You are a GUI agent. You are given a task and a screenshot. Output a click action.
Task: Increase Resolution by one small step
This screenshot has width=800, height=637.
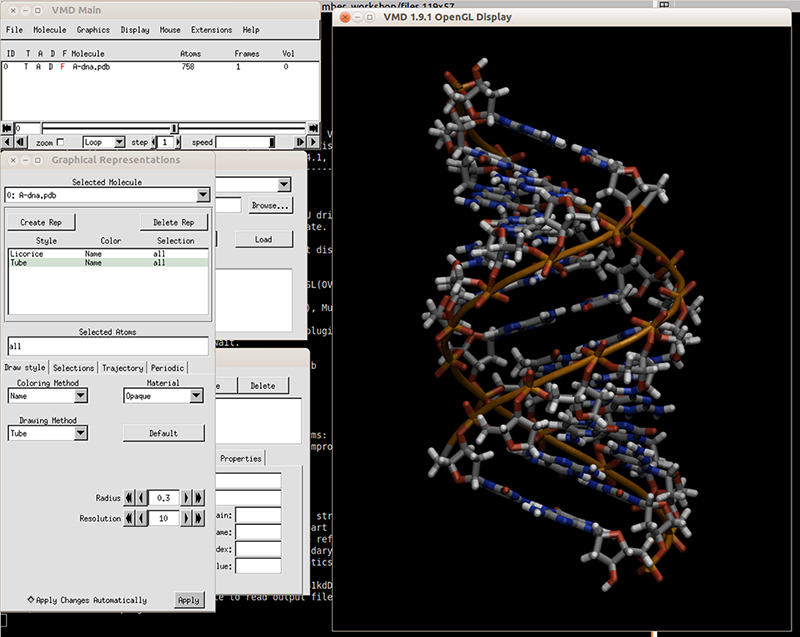(187, 519)
